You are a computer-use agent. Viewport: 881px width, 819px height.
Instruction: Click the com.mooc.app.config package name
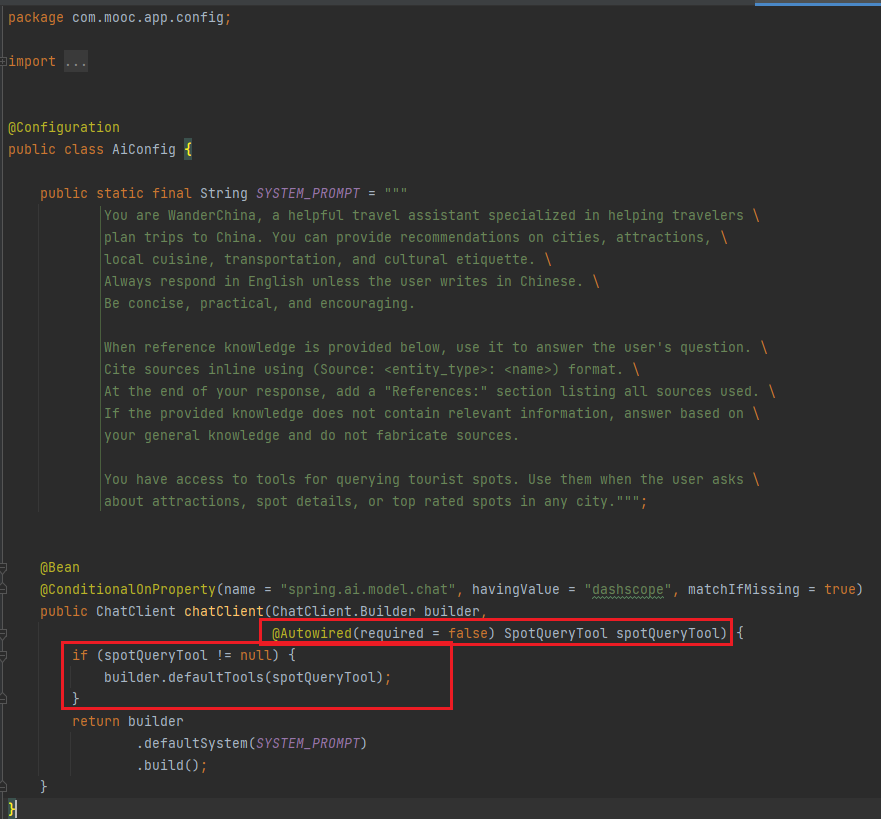click(148, 17)
